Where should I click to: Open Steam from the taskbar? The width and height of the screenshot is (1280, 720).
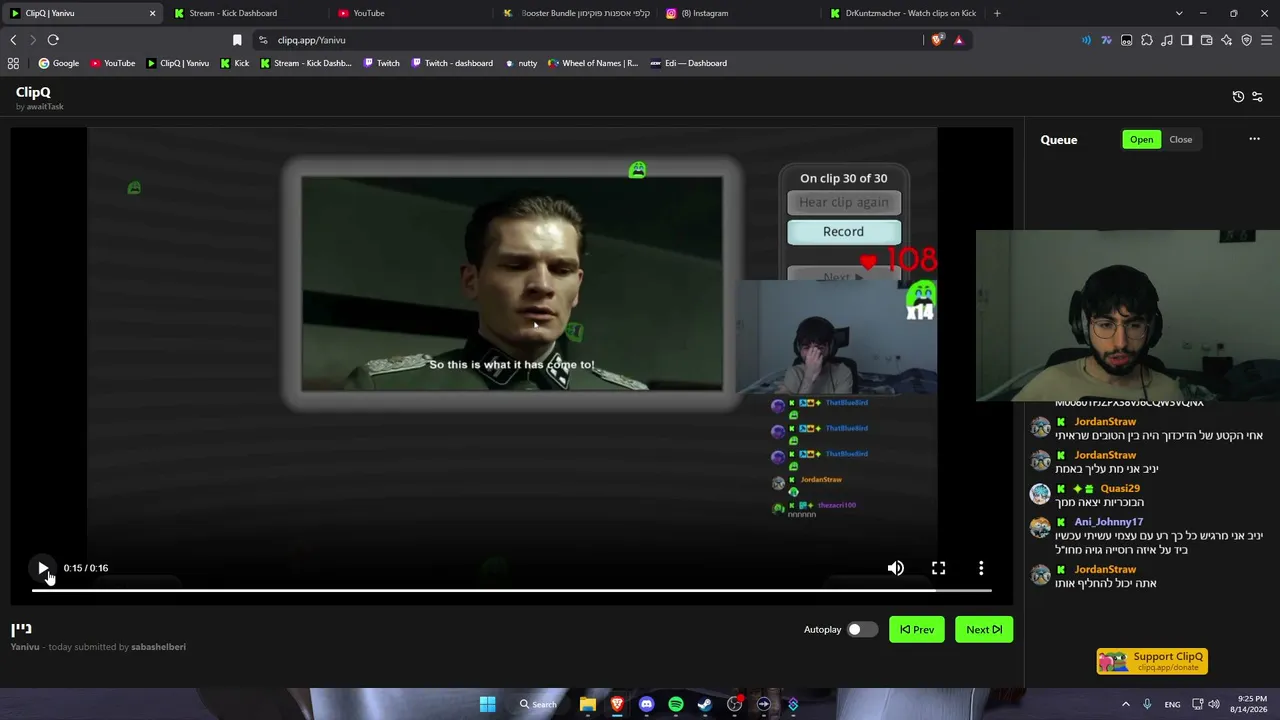tap(705, 704)
